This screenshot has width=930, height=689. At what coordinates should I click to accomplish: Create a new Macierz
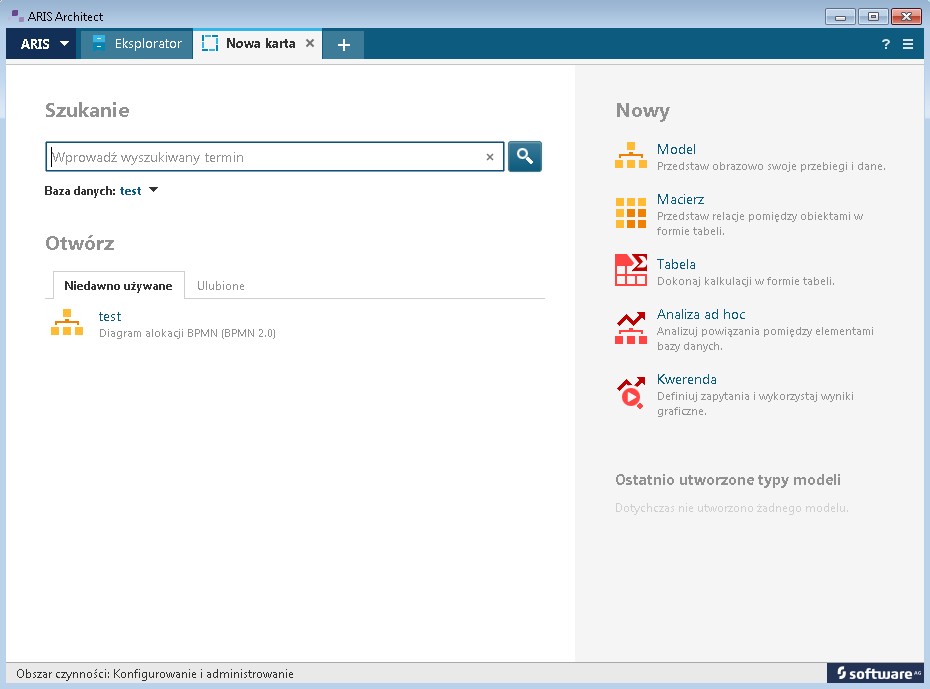[x=680, y=199]
